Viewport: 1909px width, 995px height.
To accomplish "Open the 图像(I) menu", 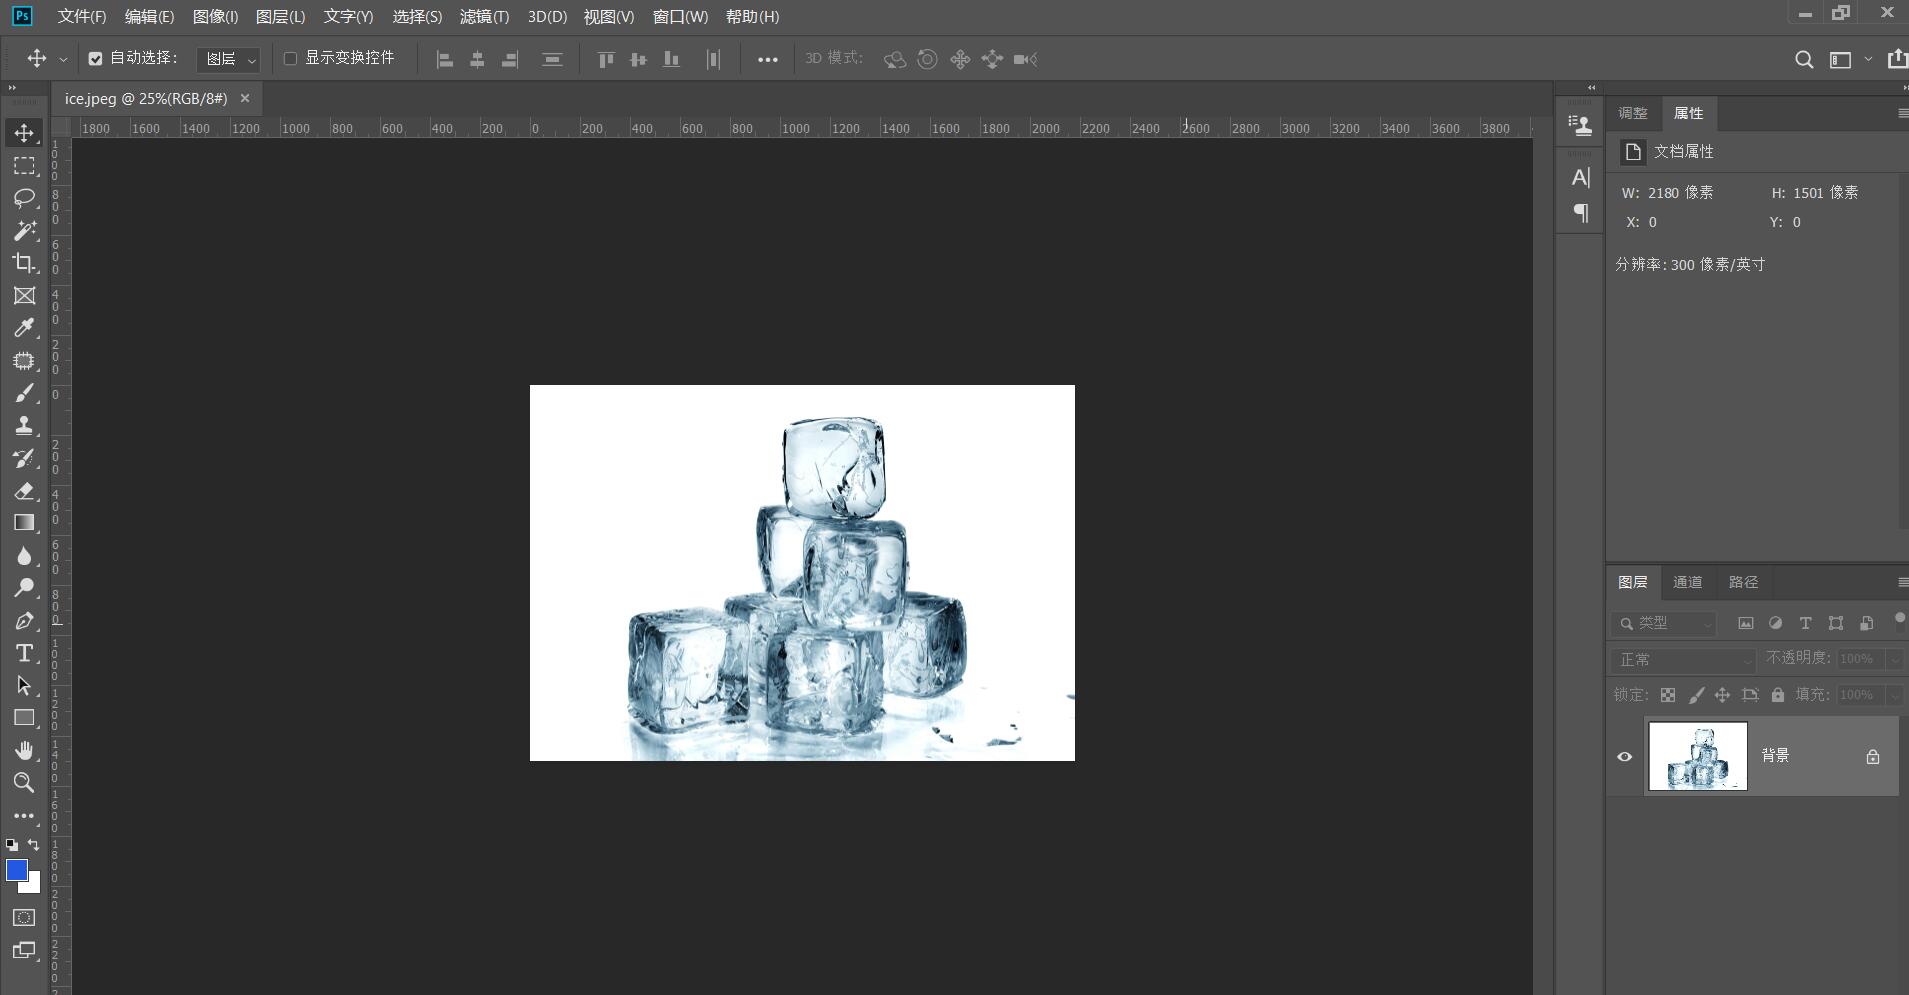I will point(215,17).
